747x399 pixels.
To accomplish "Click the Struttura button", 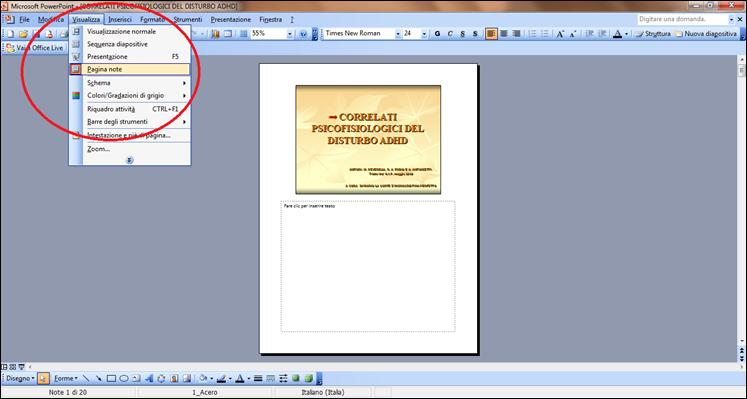I will point(654,34).
